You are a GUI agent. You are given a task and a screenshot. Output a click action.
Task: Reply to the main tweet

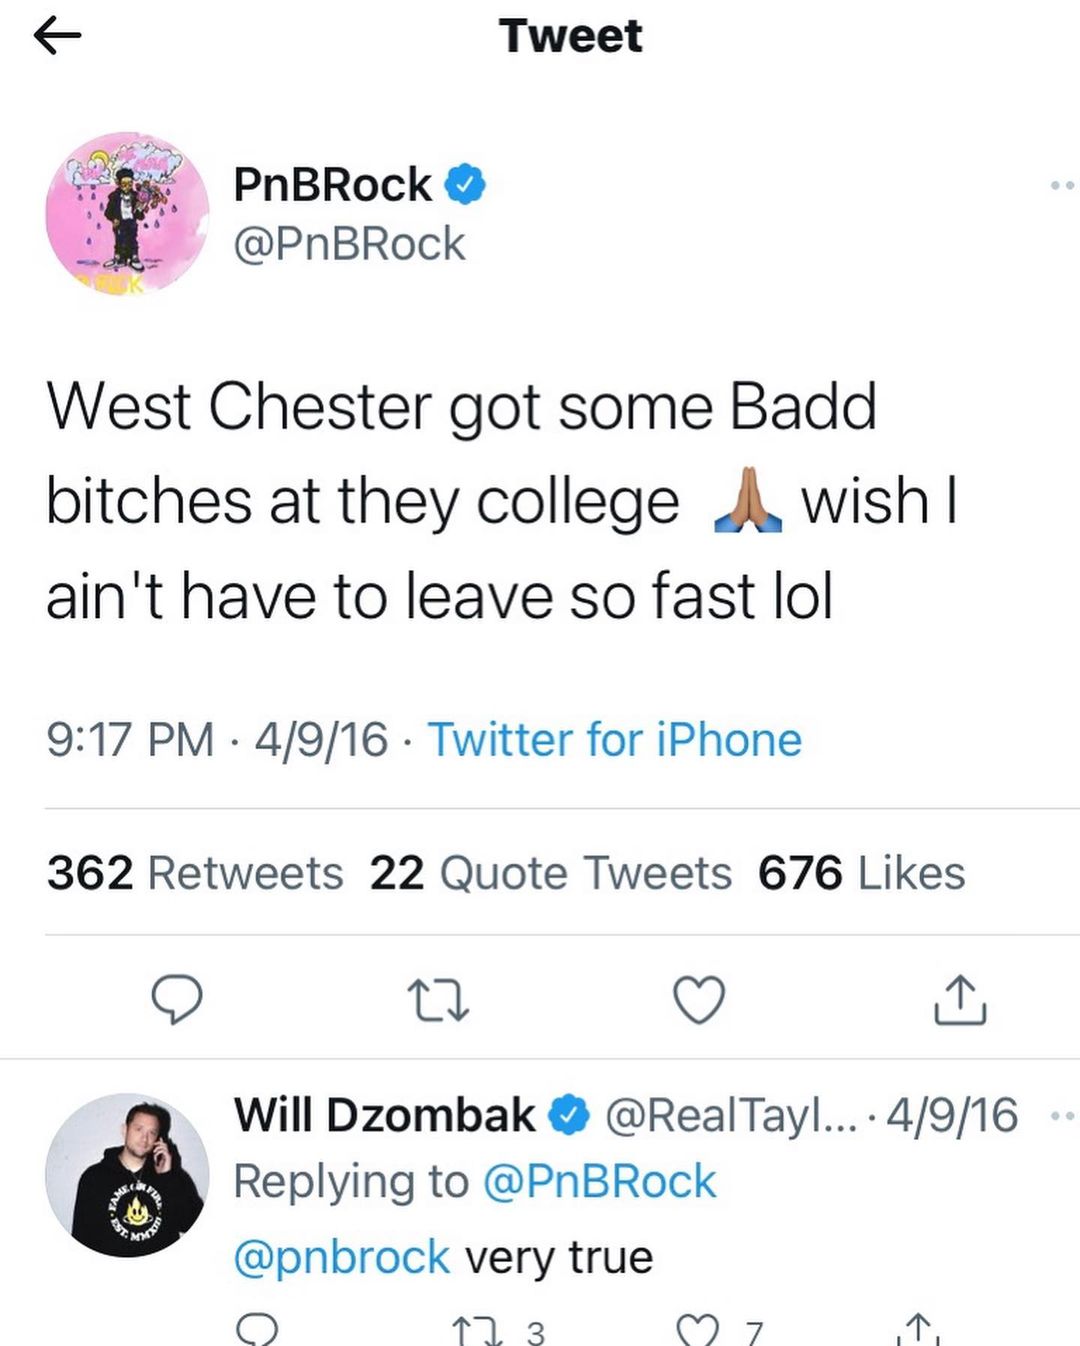click(177, 1000)
